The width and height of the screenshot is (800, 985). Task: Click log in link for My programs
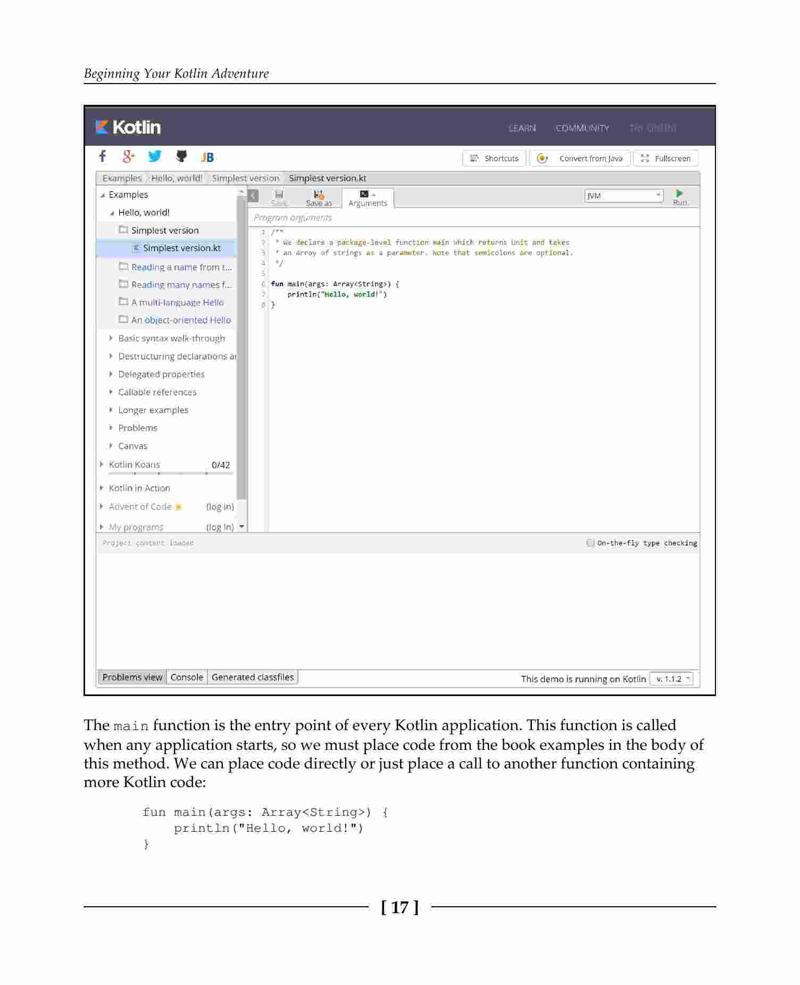(220, 527)
